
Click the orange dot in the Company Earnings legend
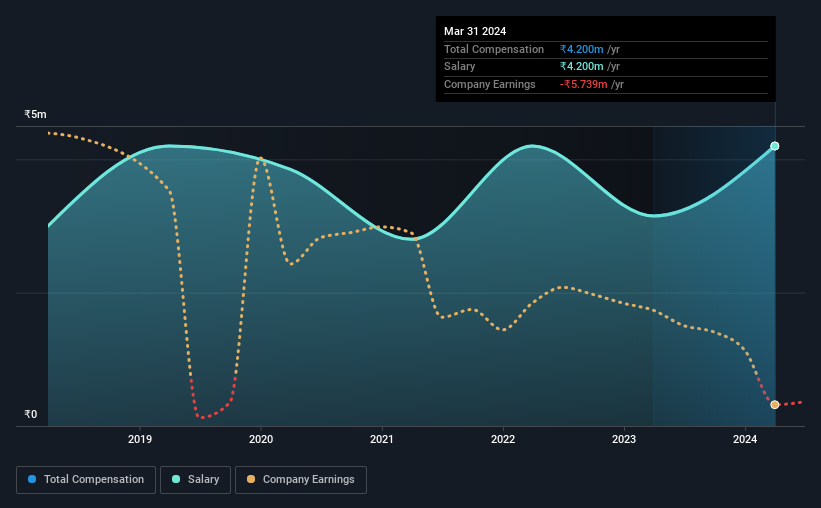[x=251, y=479]
